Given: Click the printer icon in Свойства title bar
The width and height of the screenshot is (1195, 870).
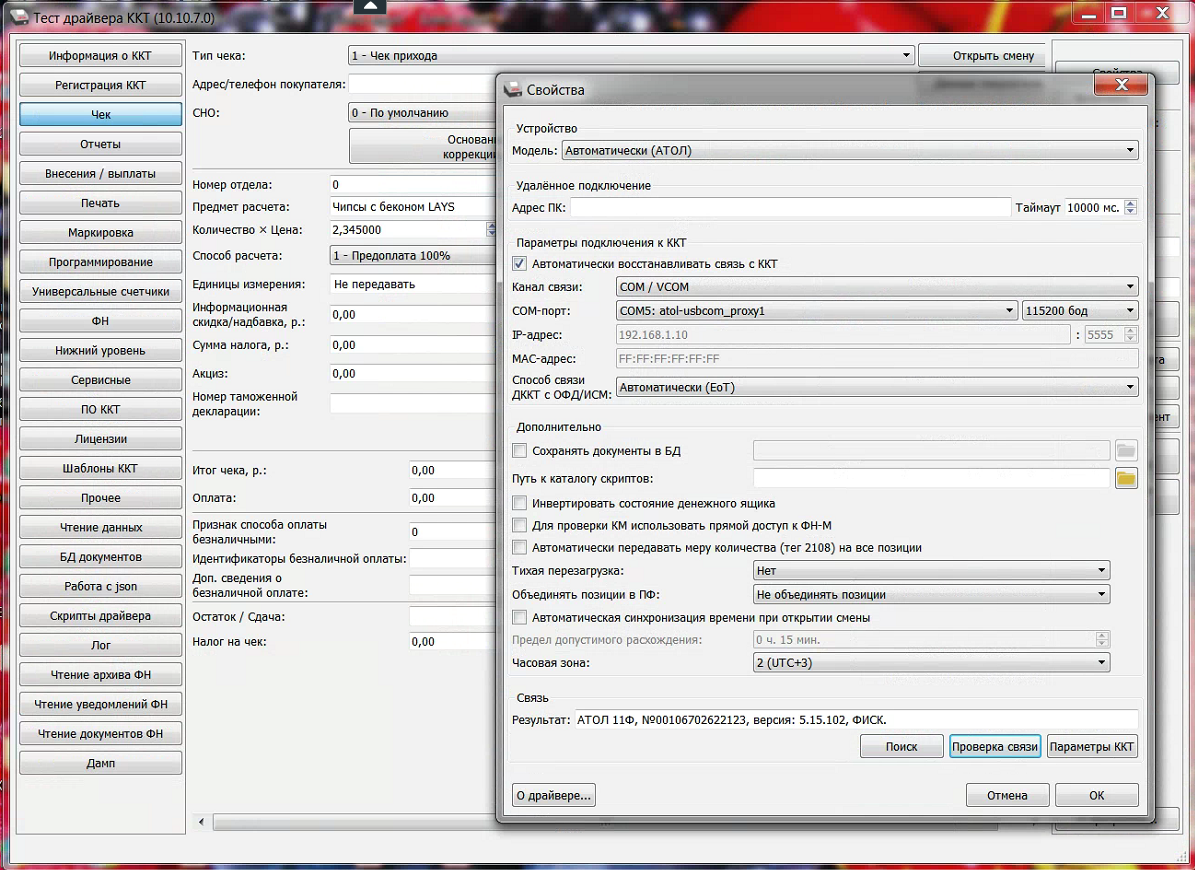Looking at the screenshot, I should click(513, 89).
